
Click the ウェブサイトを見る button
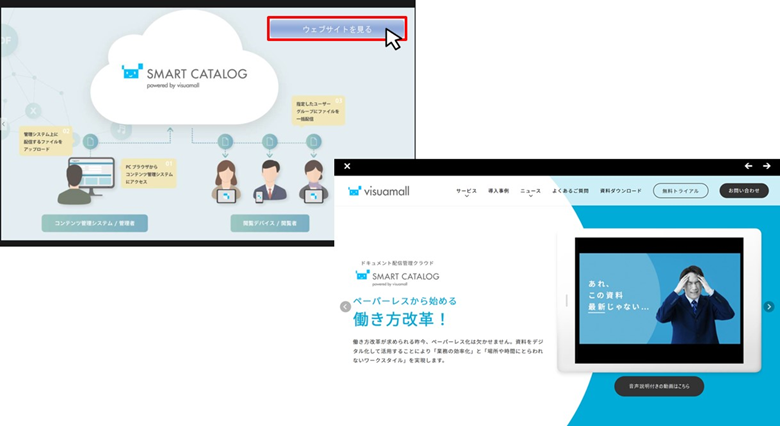(x=337, y=29)
